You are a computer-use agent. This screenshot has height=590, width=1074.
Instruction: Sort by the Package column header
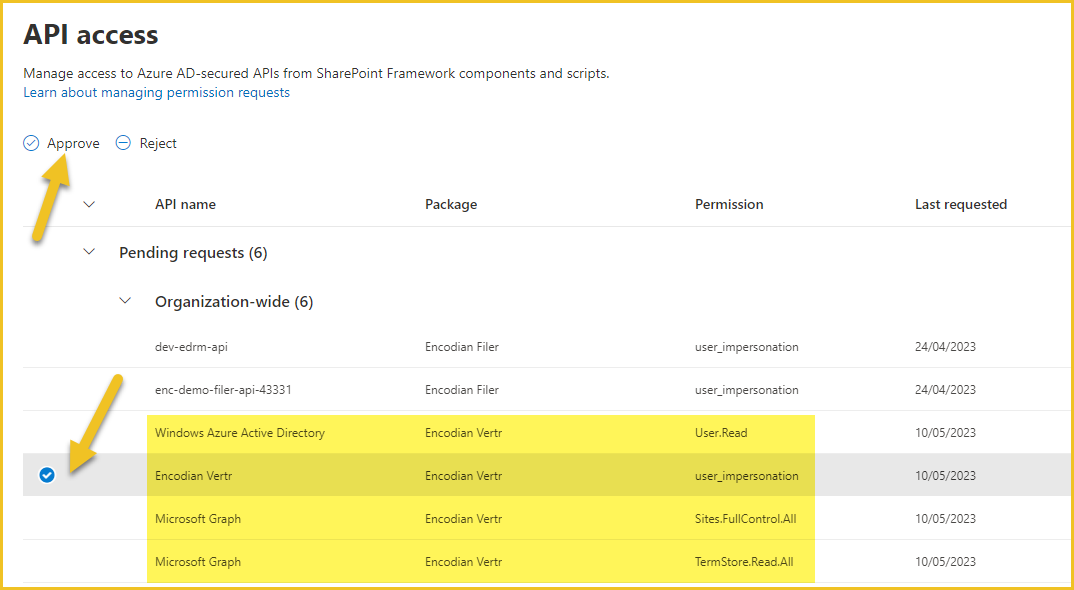[451, 204]
